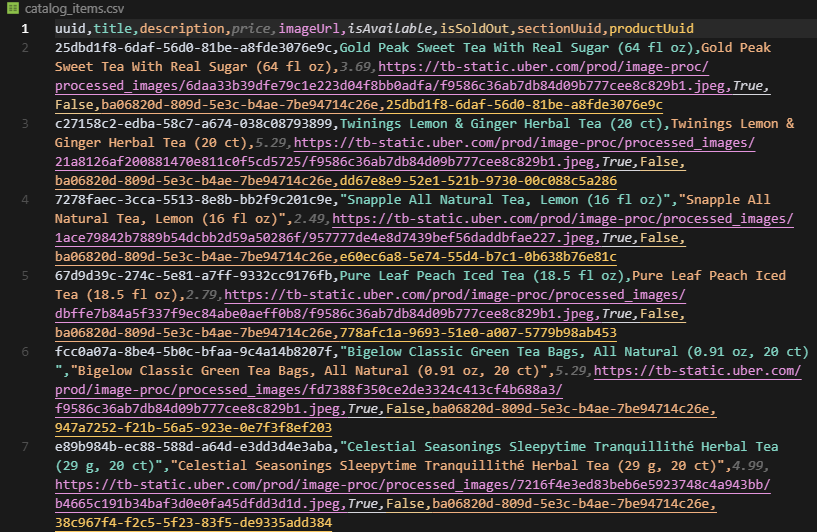Click line number 5 in gutter
This screenshot has width=817, height=532.
click(x=25, y=276)
